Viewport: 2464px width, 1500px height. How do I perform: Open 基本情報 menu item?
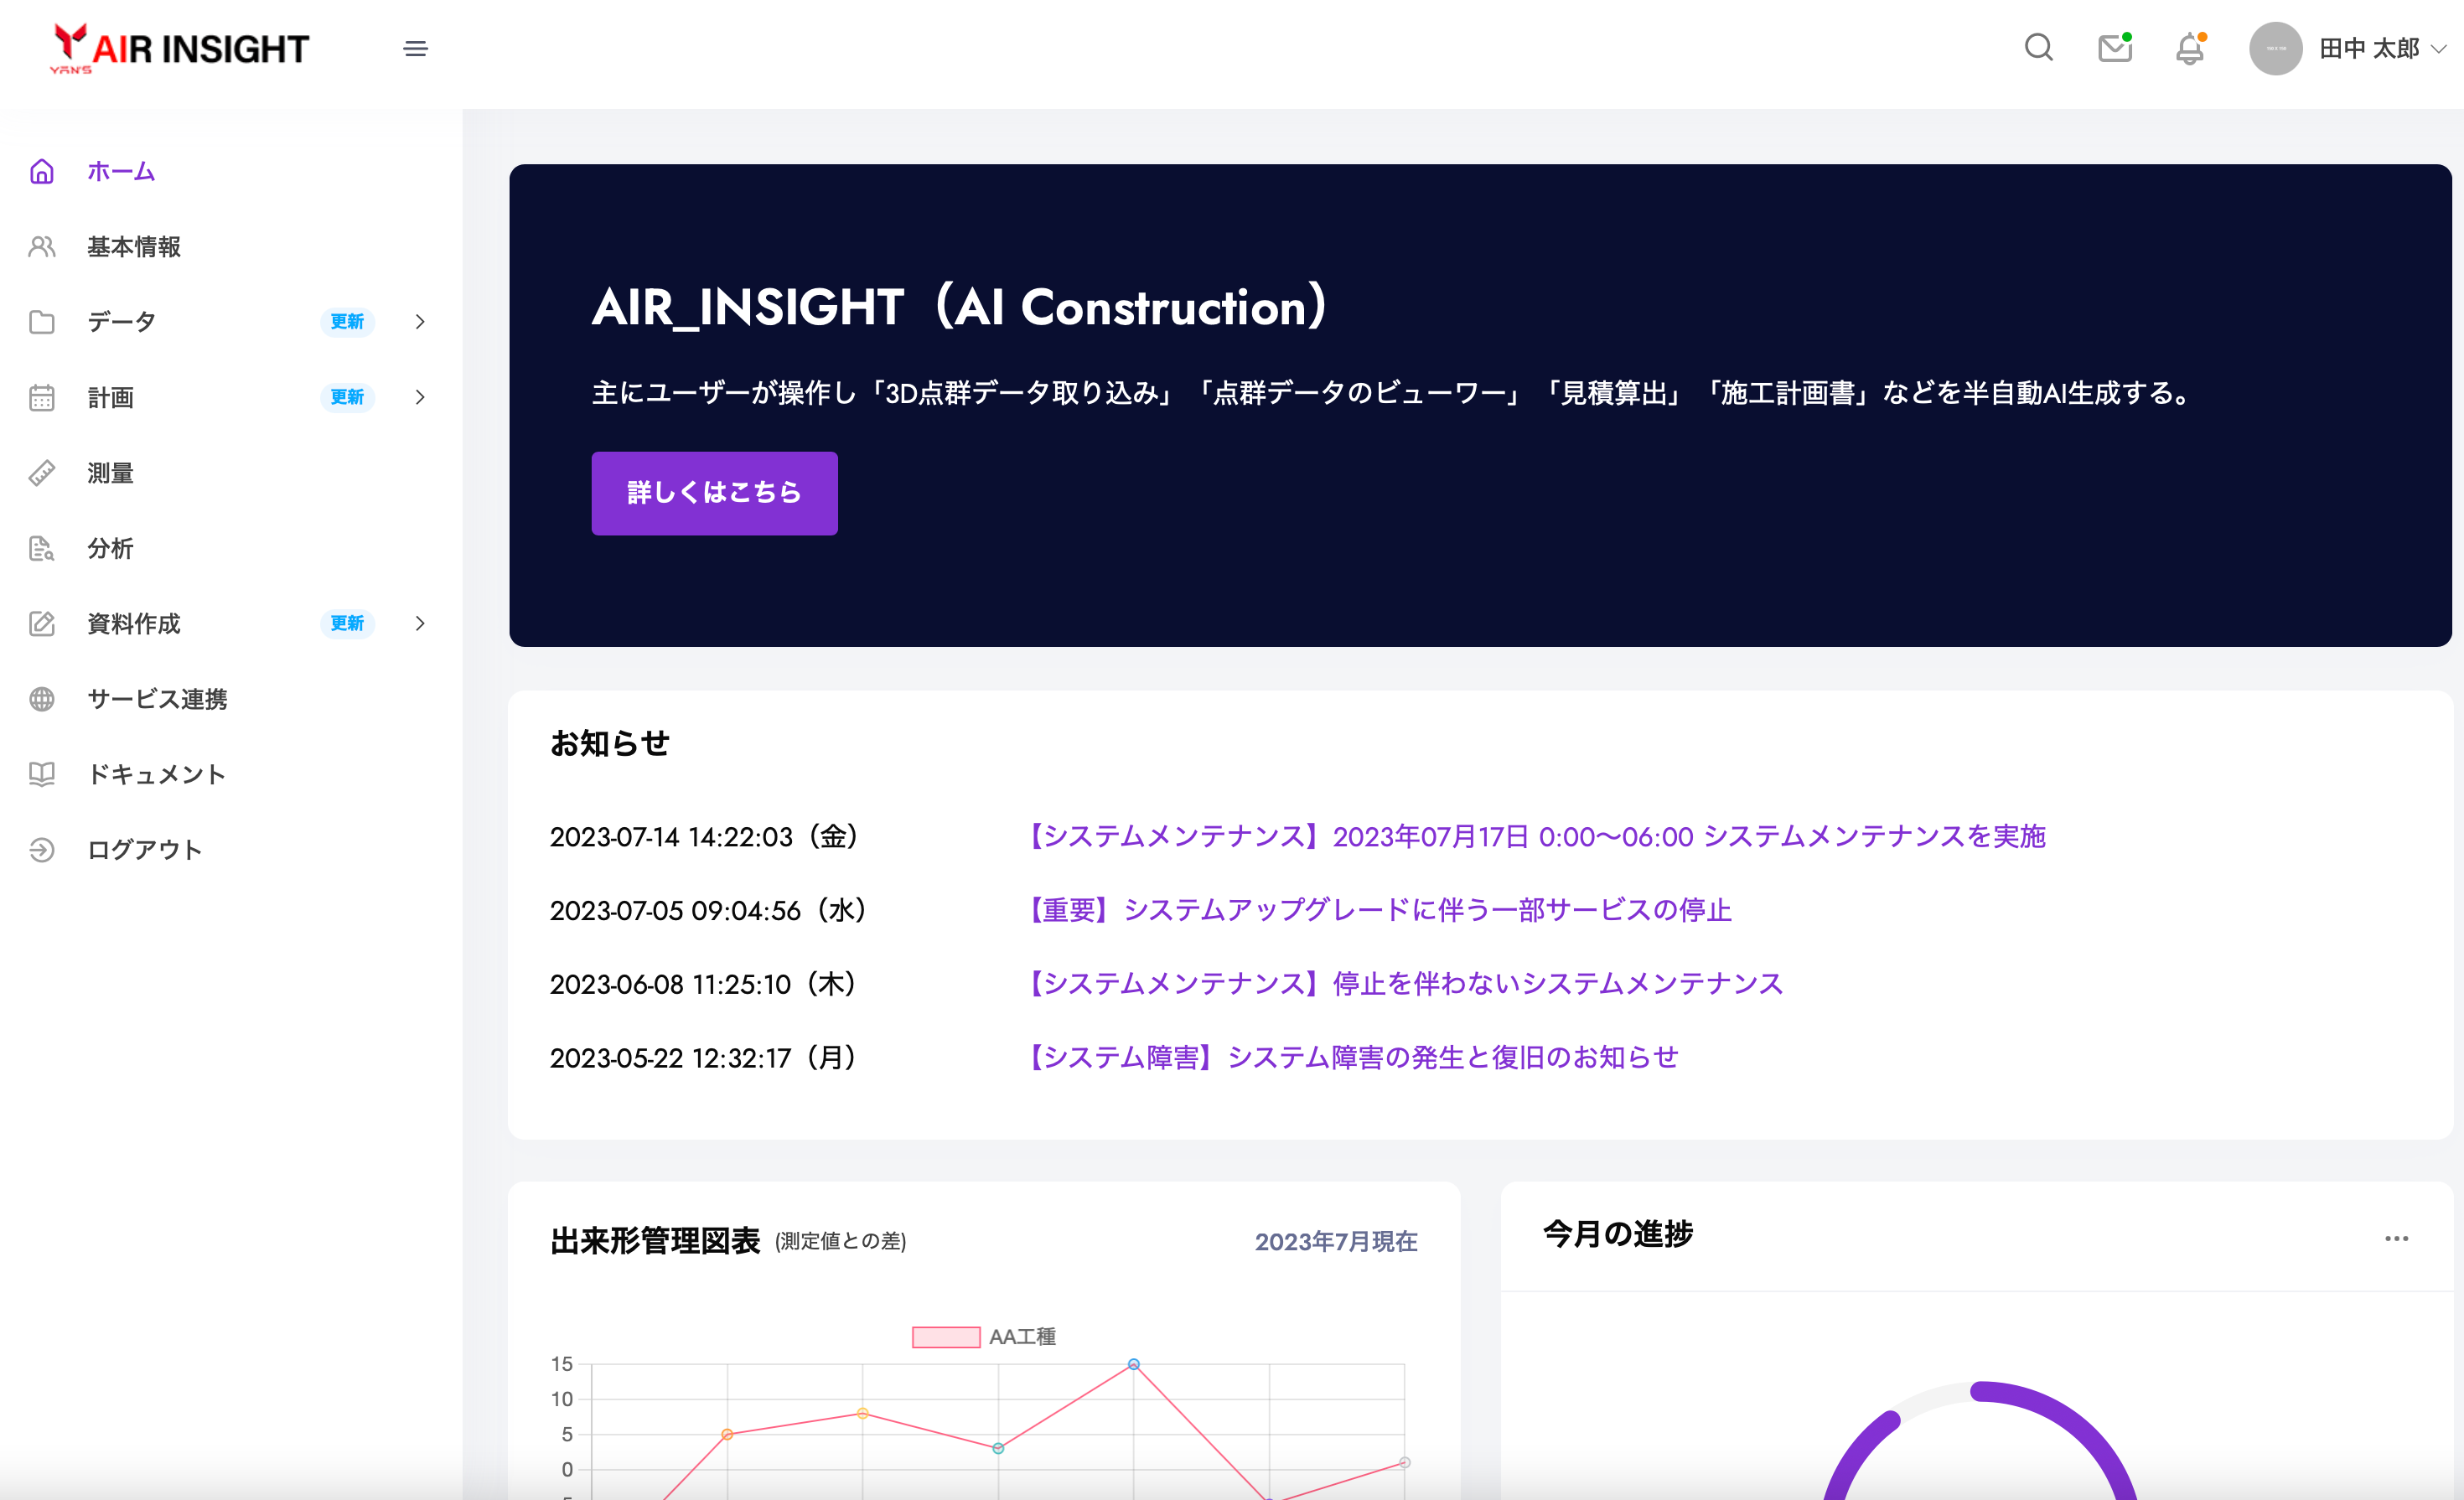(133, 247)
